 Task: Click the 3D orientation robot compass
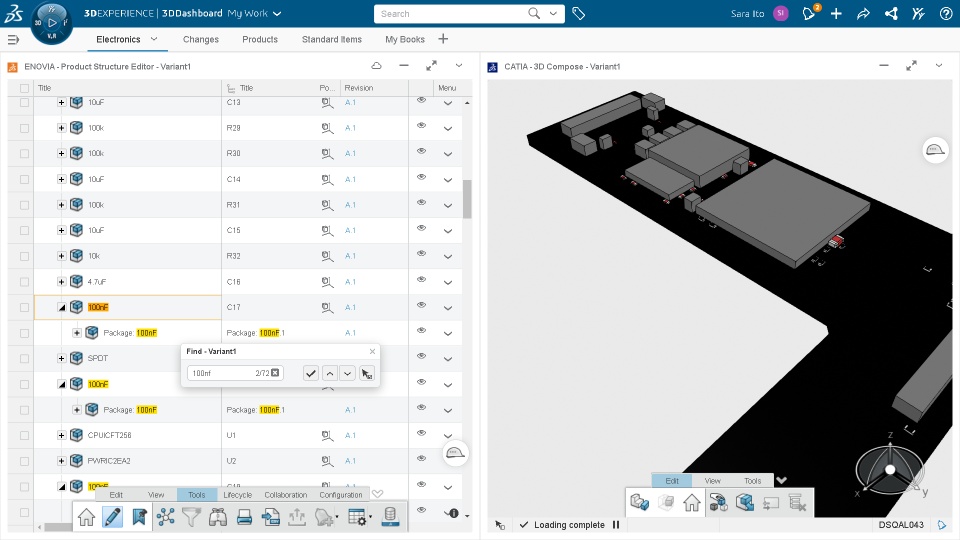click(x=890, y=470)
